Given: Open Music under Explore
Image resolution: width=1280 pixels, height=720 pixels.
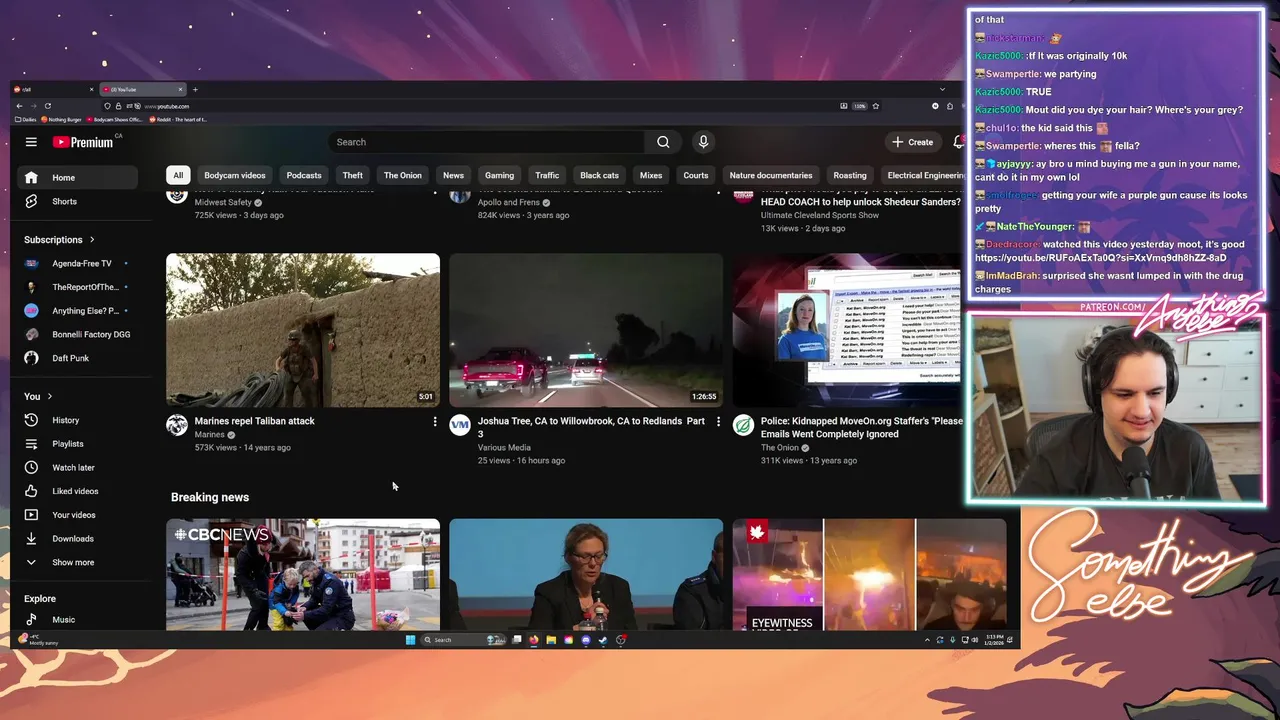Looking at the screenshot, I should 78,619.
